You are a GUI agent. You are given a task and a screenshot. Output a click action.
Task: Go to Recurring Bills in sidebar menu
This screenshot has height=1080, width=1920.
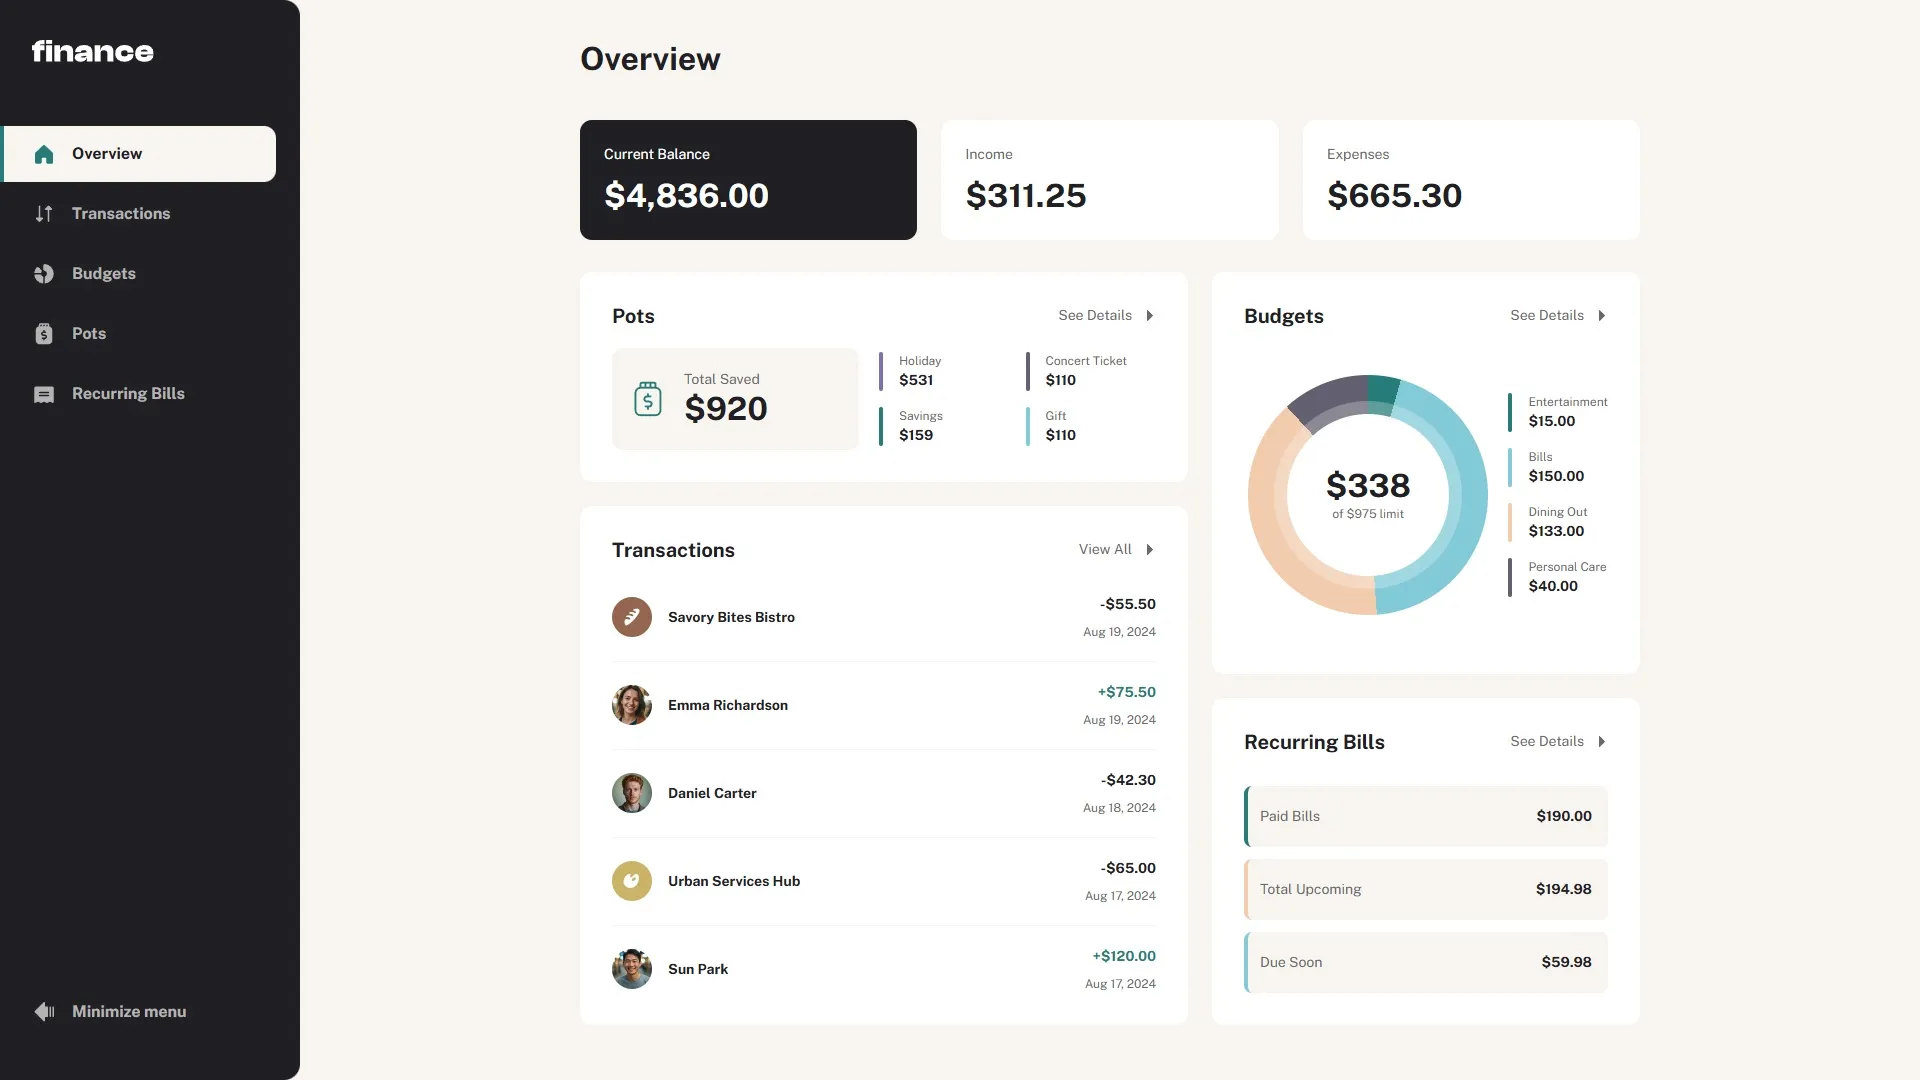coord(128,394)
